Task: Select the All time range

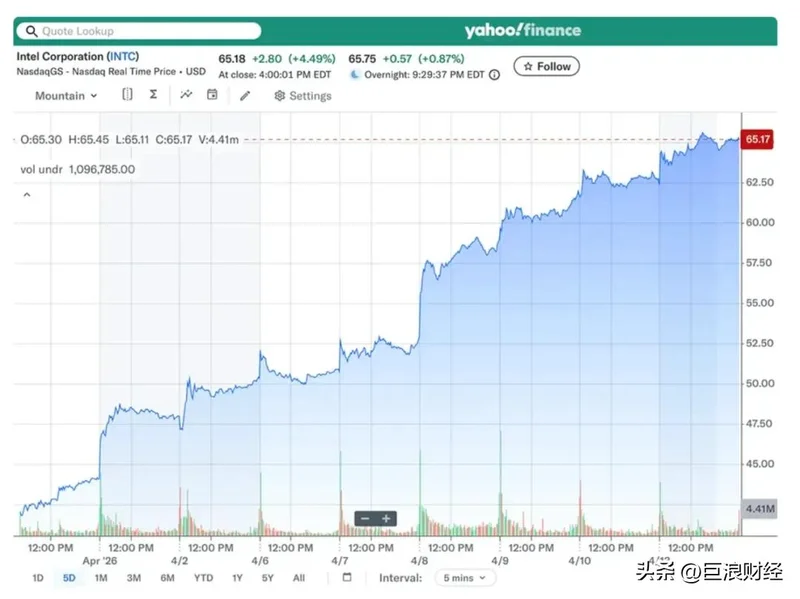Action: point(298,578)
